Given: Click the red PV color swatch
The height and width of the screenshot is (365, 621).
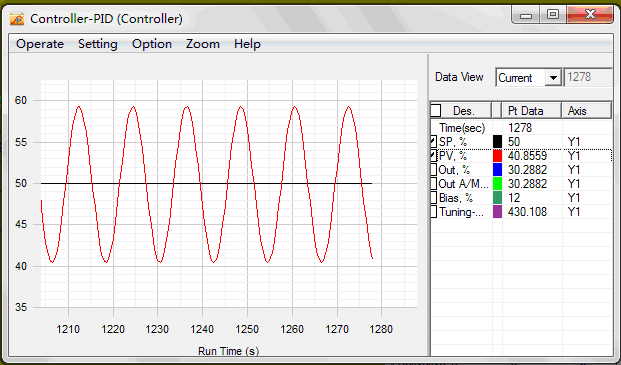Looking at the screenshot, I should coord(497,156).
